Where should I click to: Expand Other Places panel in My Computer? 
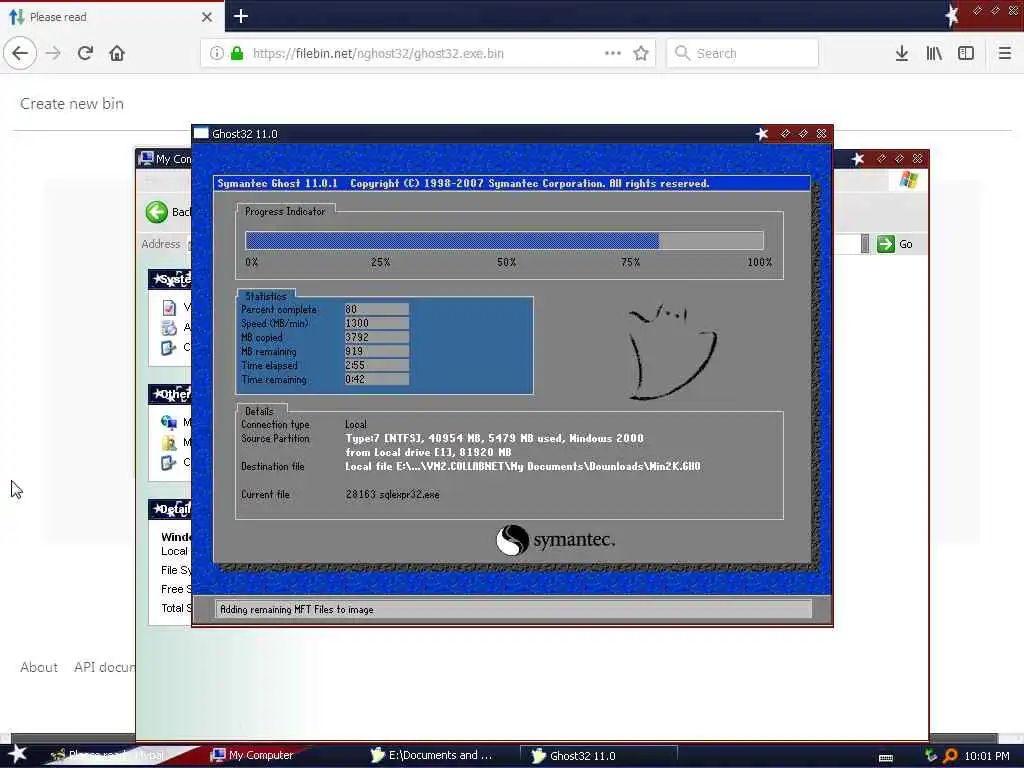click(170, 394)
